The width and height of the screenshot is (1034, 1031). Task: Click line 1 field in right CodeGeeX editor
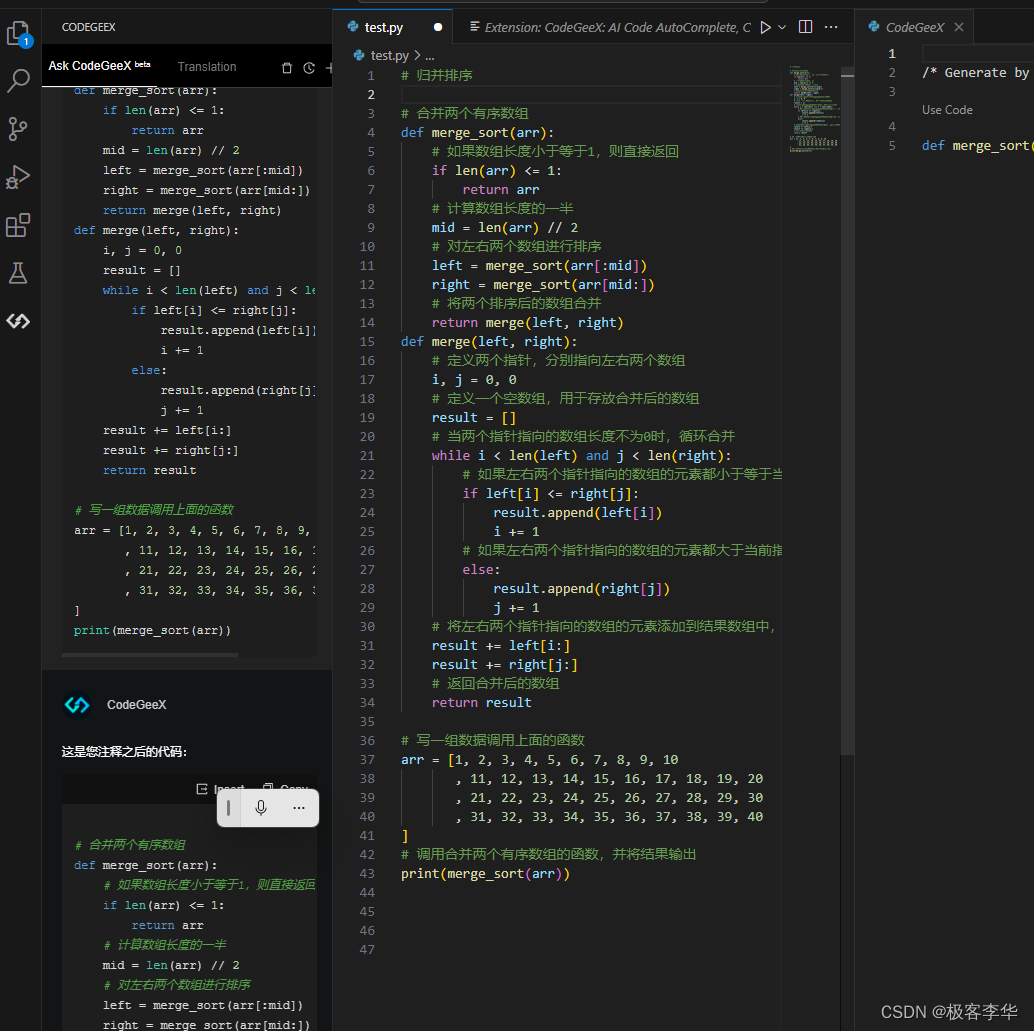pyautogui.click(x=978, y=53)
